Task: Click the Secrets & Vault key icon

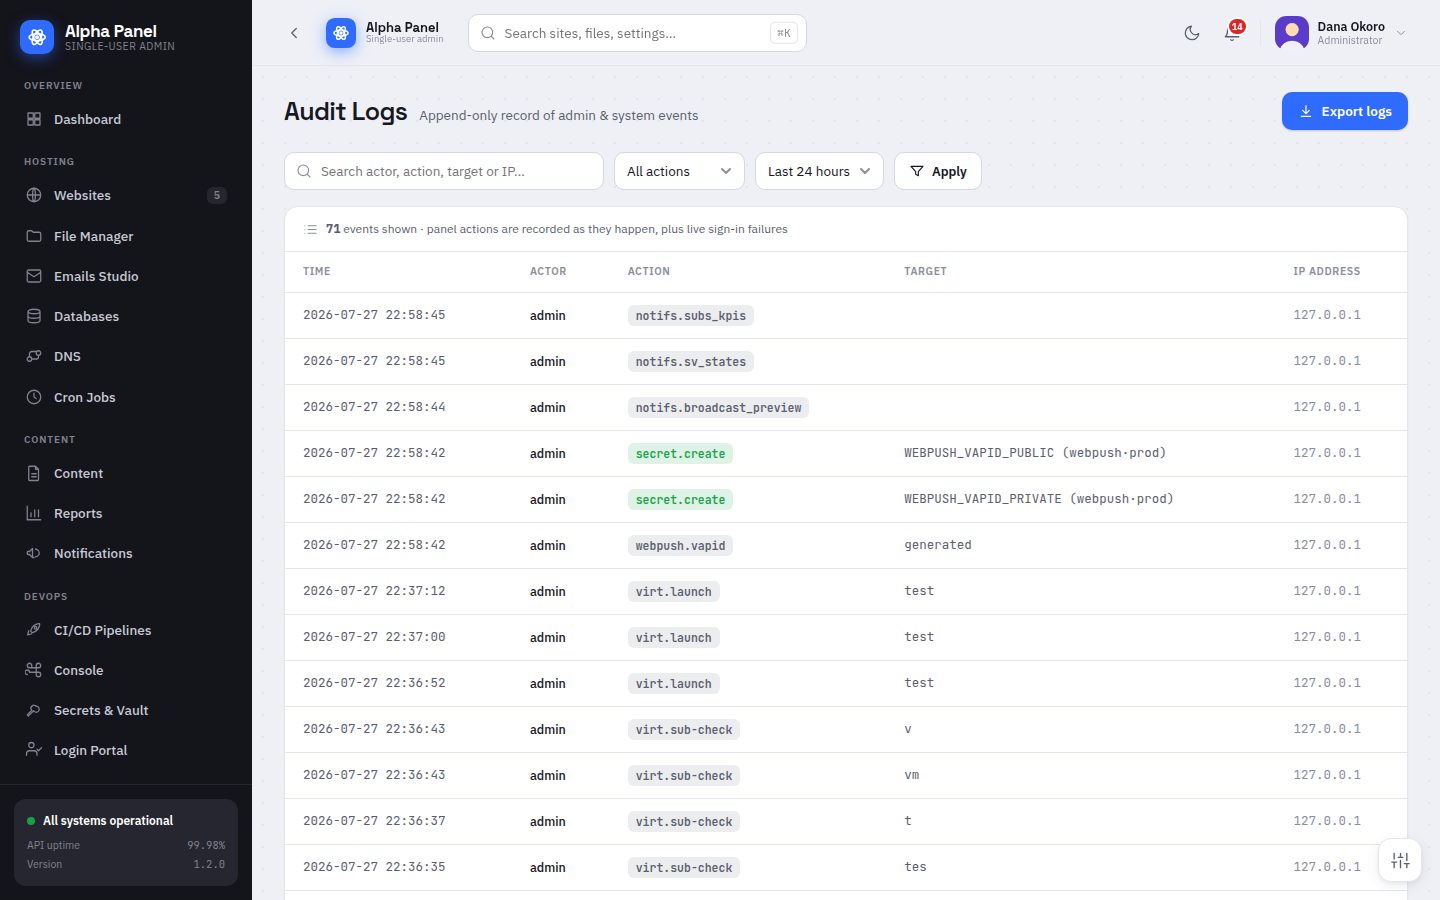Action: pyautogui.click(x=34, y=710)
